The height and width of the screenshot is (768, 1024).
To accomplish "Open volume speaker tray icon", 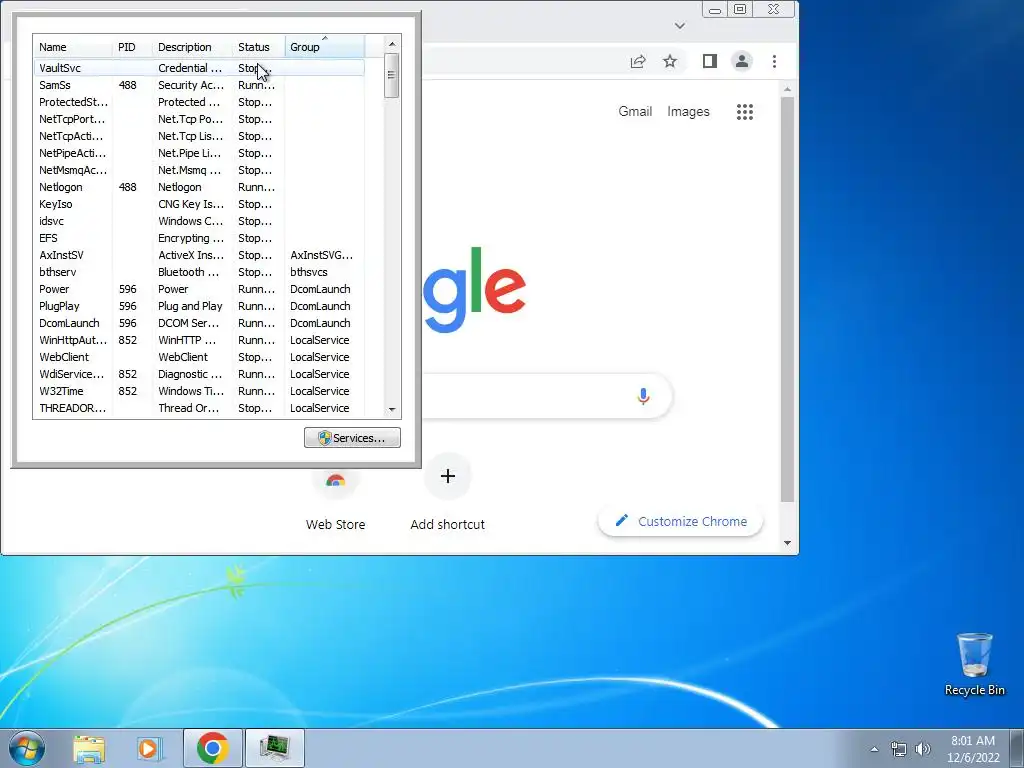I will (923, 749).
